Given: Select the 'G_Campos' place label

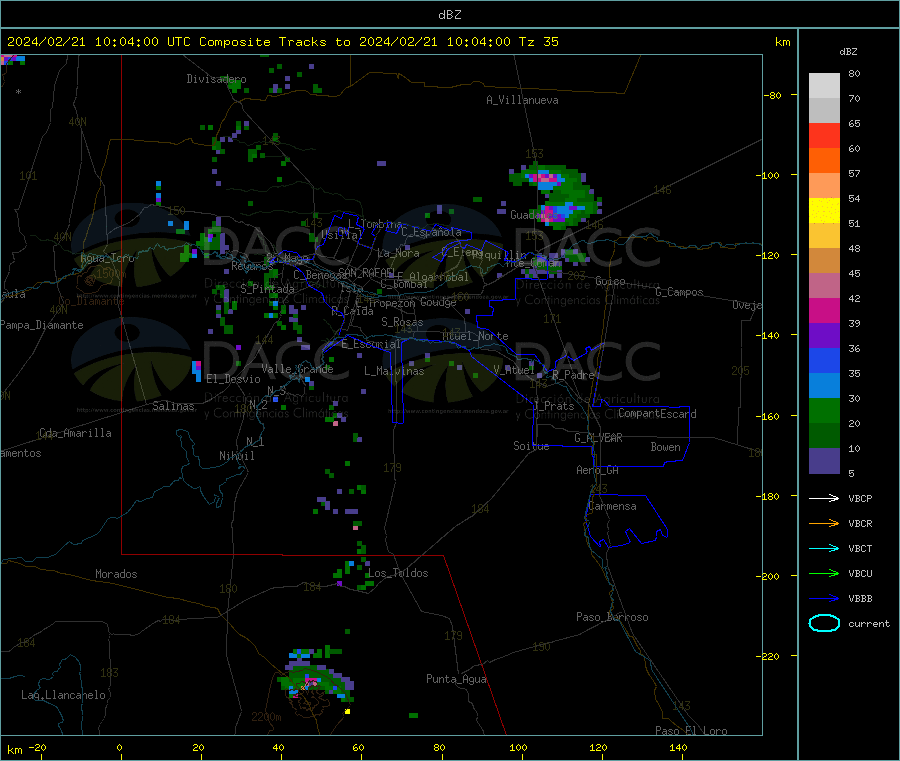Looking at the screenshot, I should [x=679, y=292].
